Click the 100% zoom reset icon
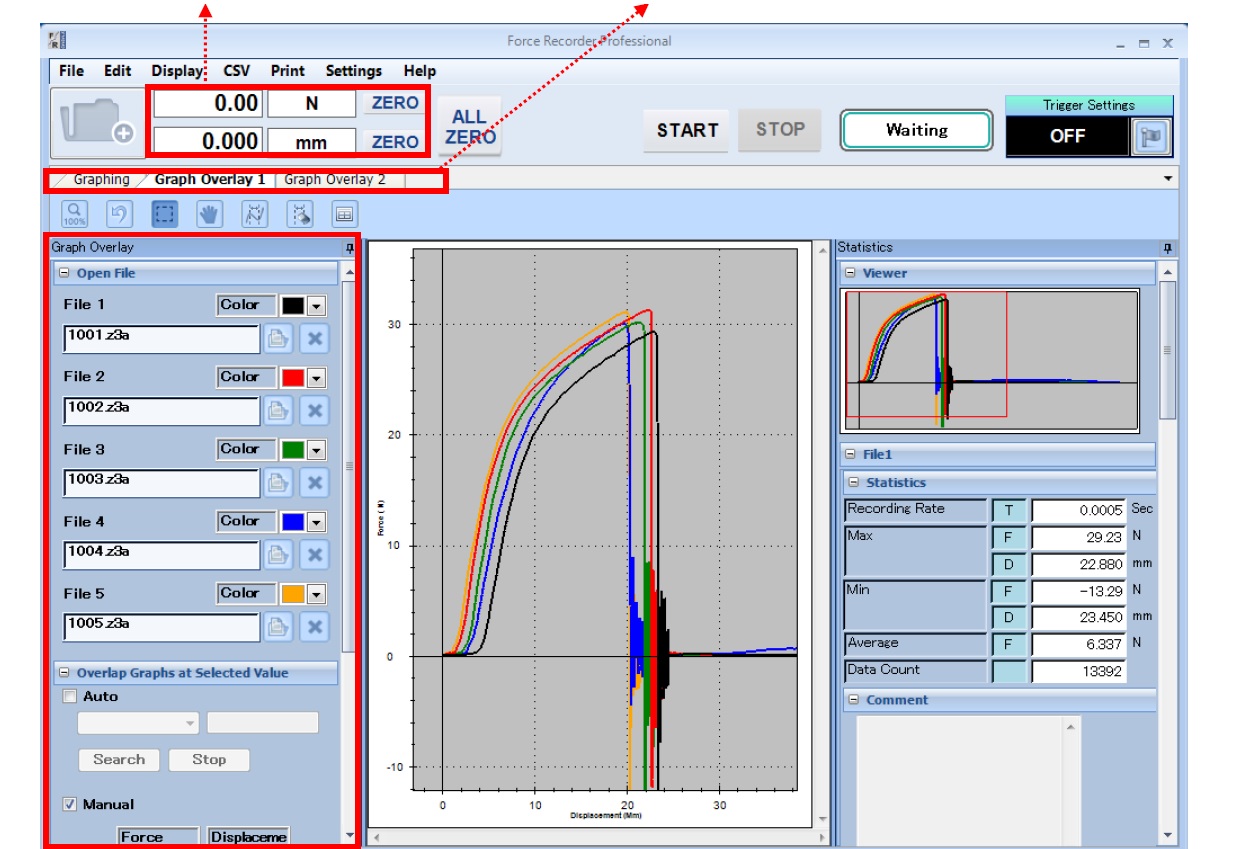Screen dimensions: 1243x849 pyautogui.click(x=74, y=213)
